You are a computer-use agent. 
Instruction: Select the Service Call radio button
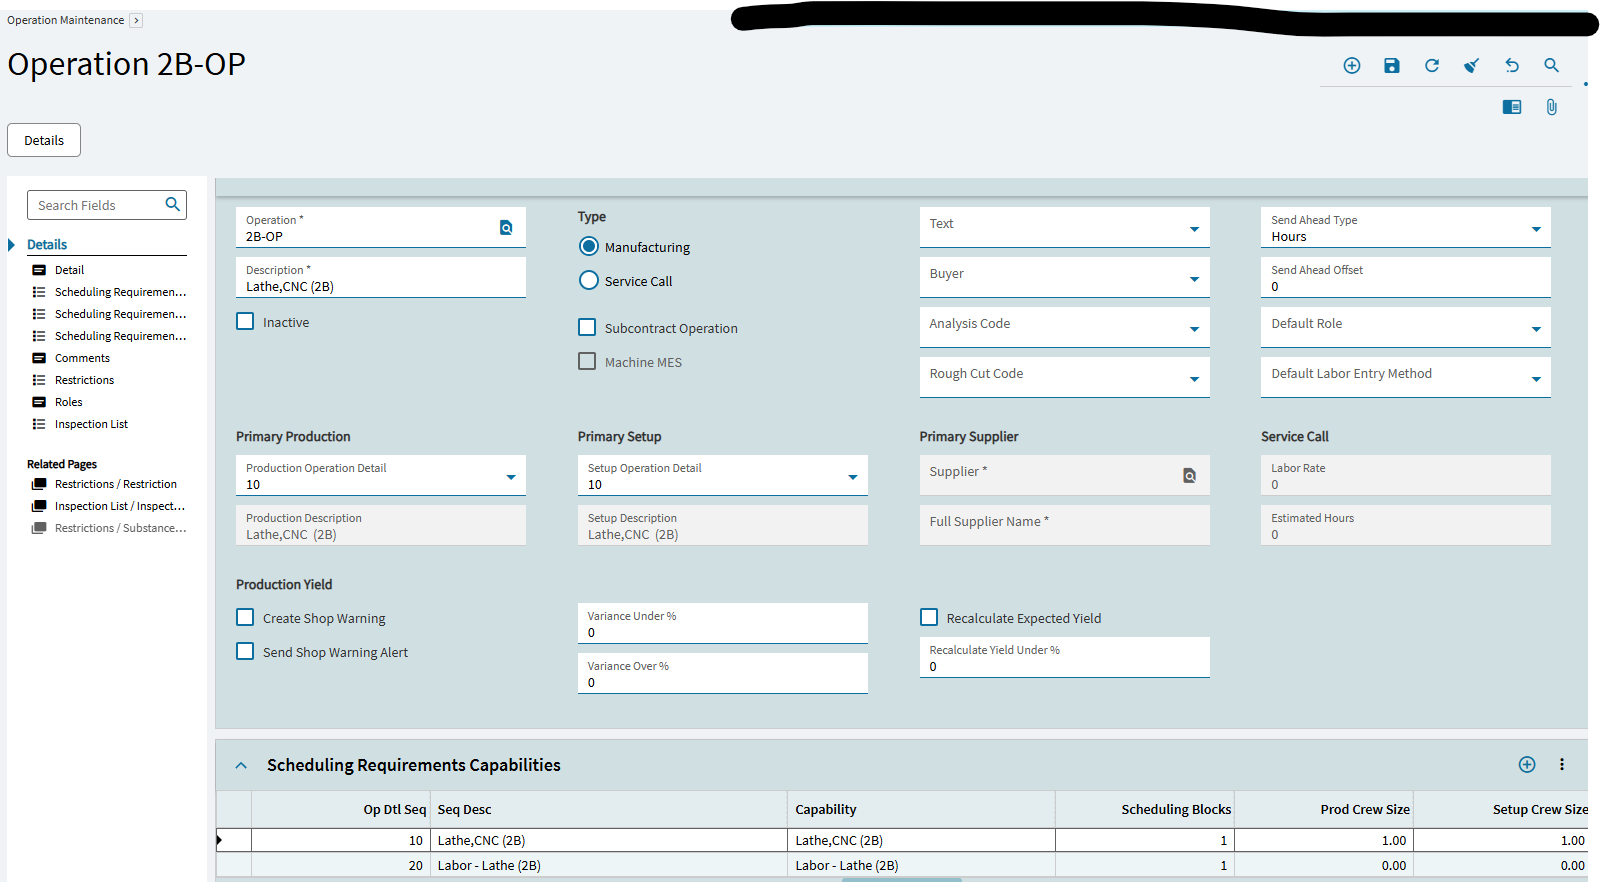tap(589, 280)
